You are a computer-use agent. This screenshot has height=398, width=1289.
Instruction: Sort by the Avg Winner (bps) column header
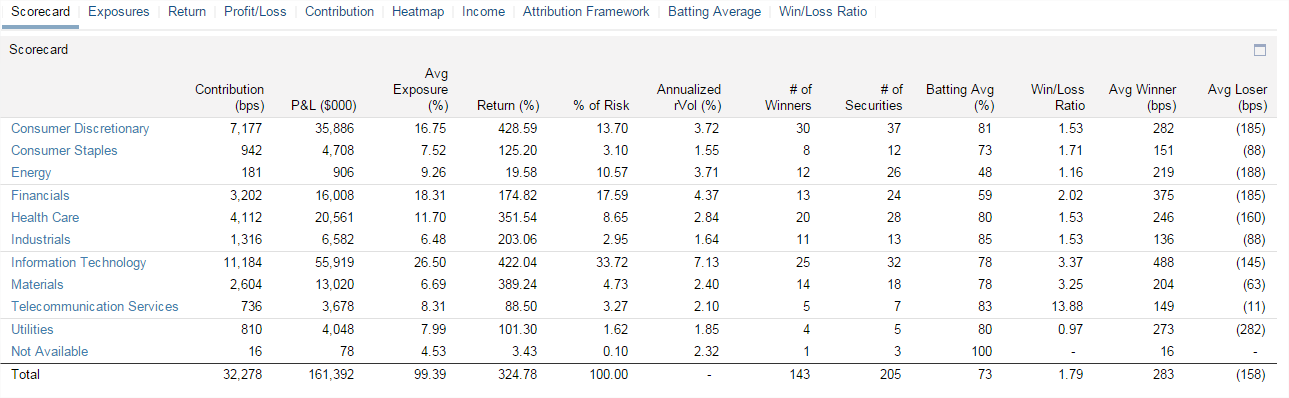pos(1142,97)
